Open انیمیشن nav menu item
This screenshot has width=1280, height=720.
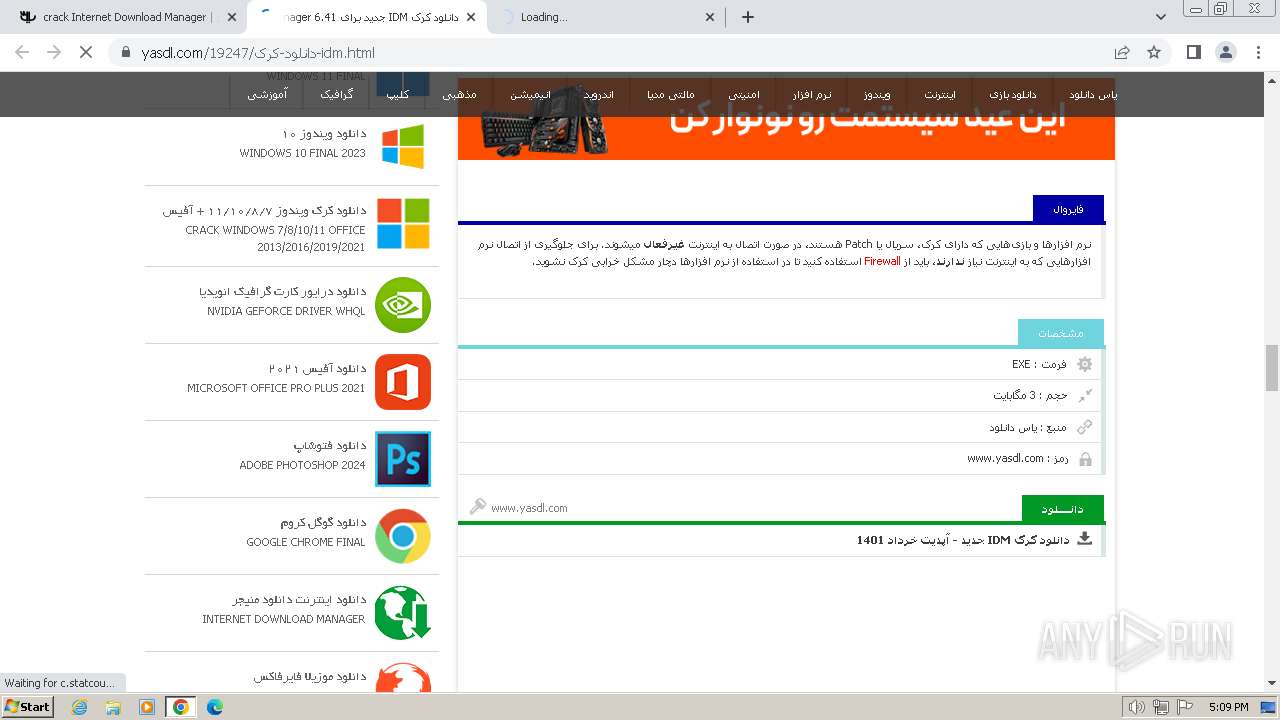pos(530,95)
